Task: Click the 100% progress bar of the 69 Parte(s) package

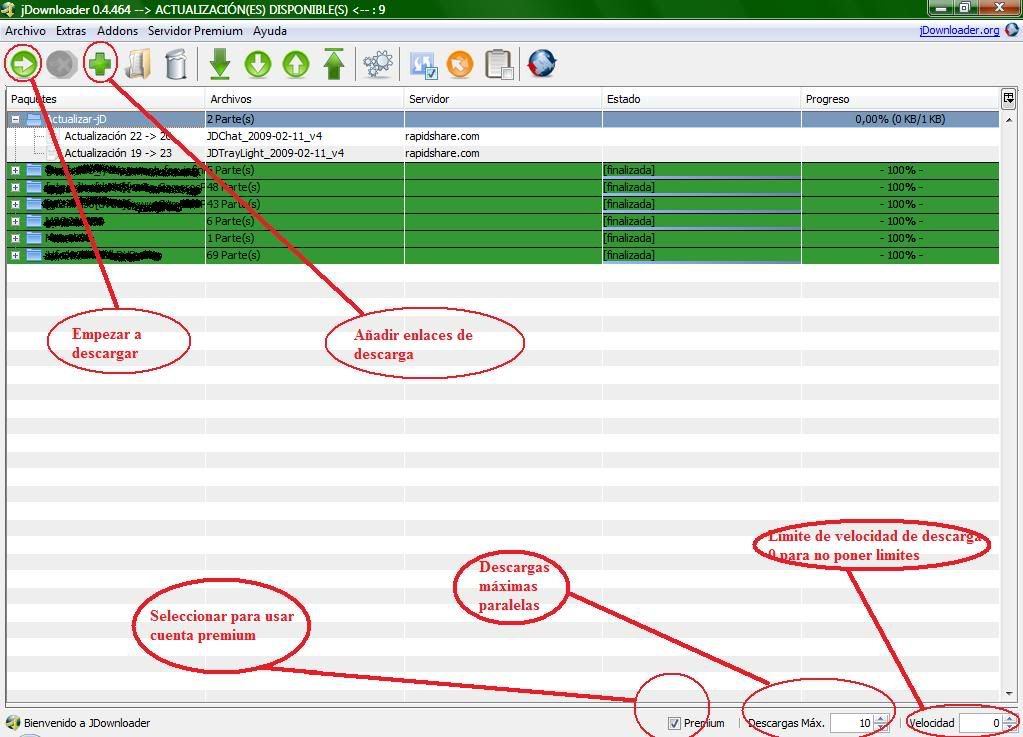Action: [x=900, y=255]
